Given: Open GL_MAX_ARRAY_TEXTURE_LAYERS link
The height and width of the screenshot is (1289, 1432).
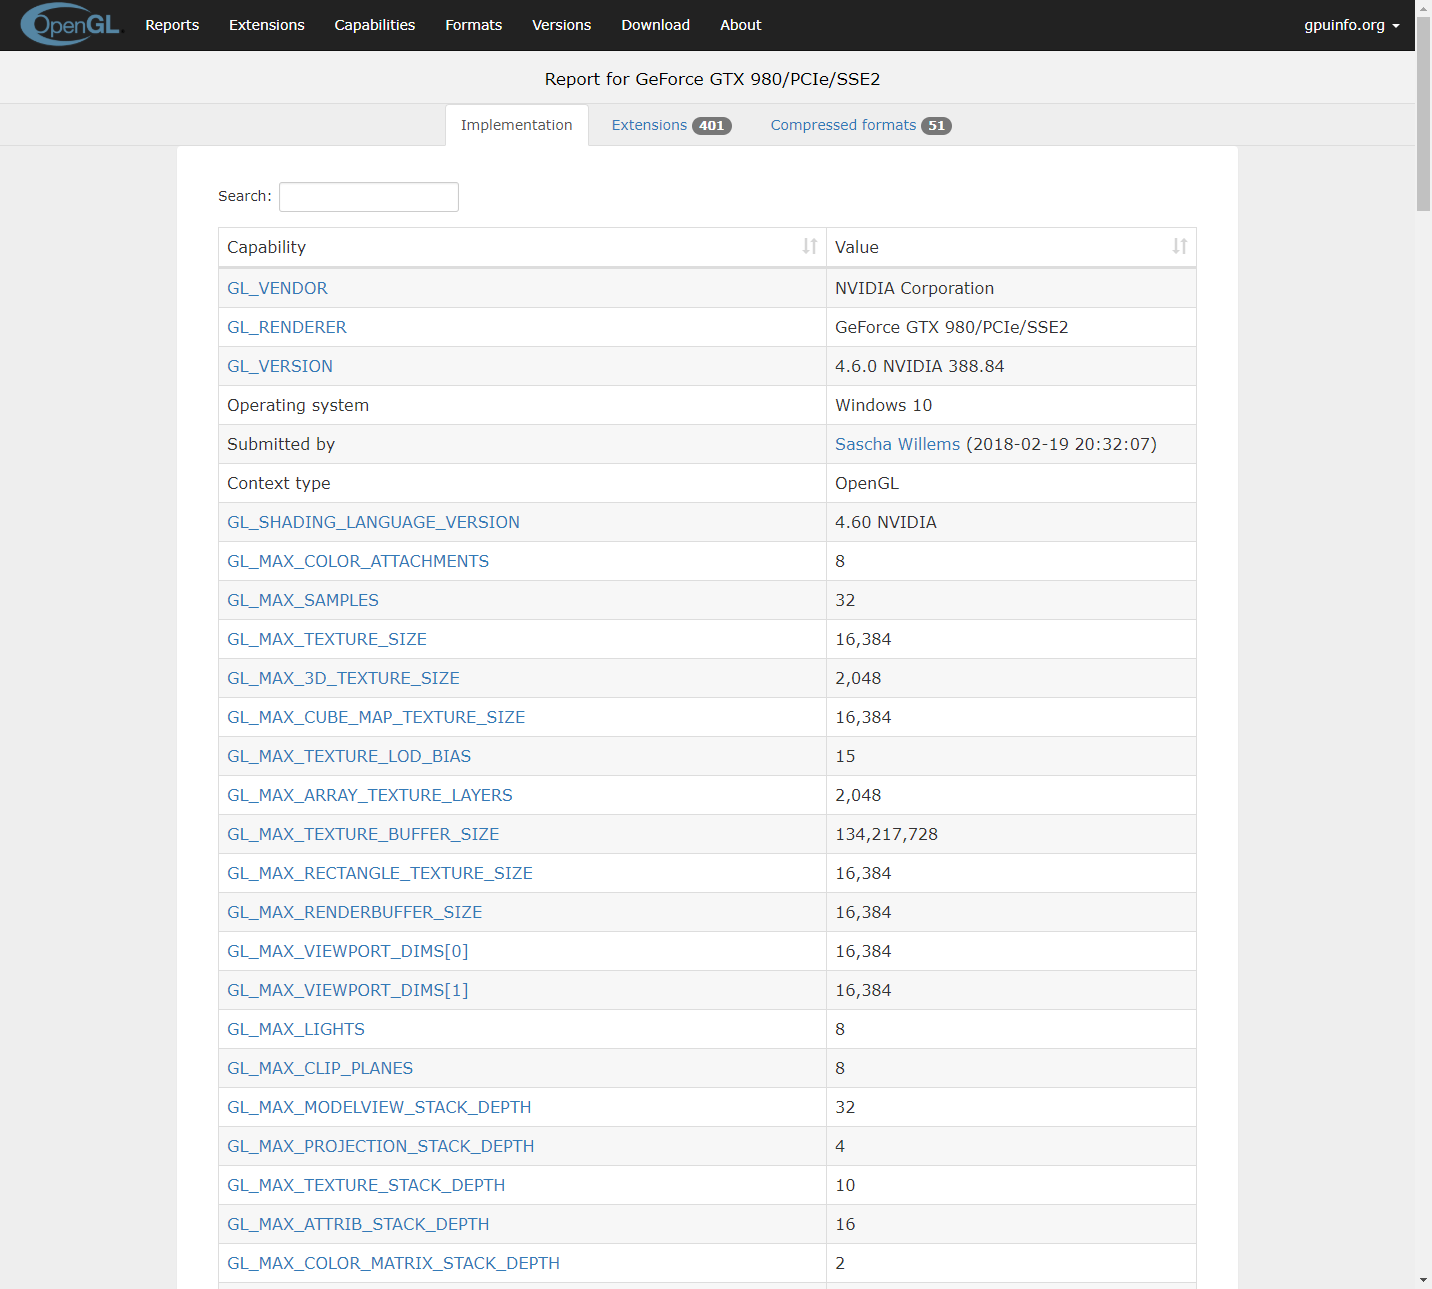Looking at the screenshot, I should click(x=370, y=795).
